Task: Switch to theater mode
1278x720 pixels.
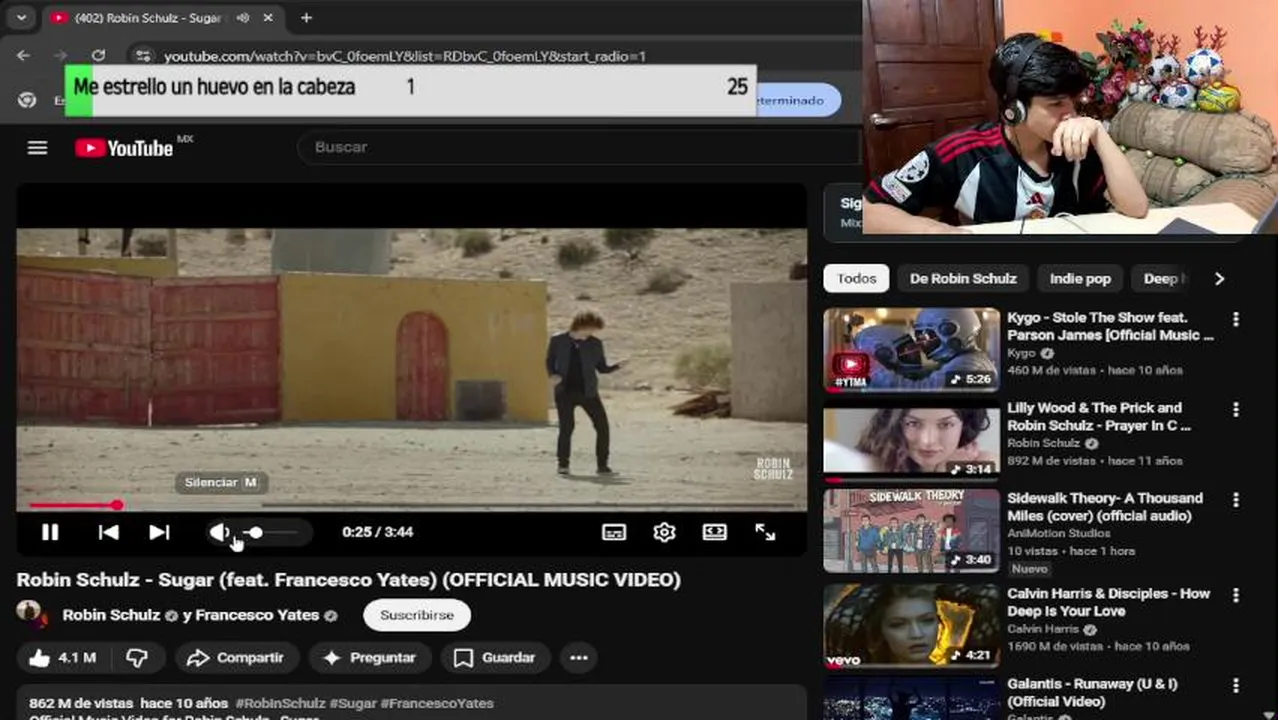Action: click(x=714, y=532)
